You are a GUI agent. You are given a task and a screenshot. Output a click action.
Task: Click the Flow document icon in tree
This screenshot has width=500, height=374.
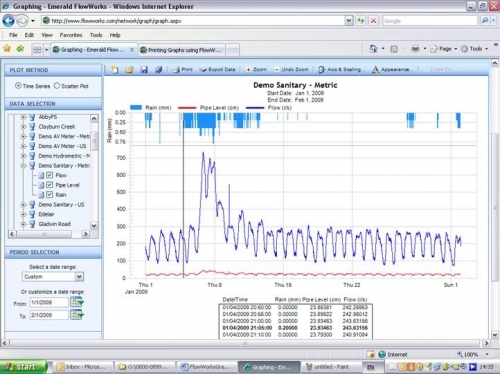pos(41,175)
